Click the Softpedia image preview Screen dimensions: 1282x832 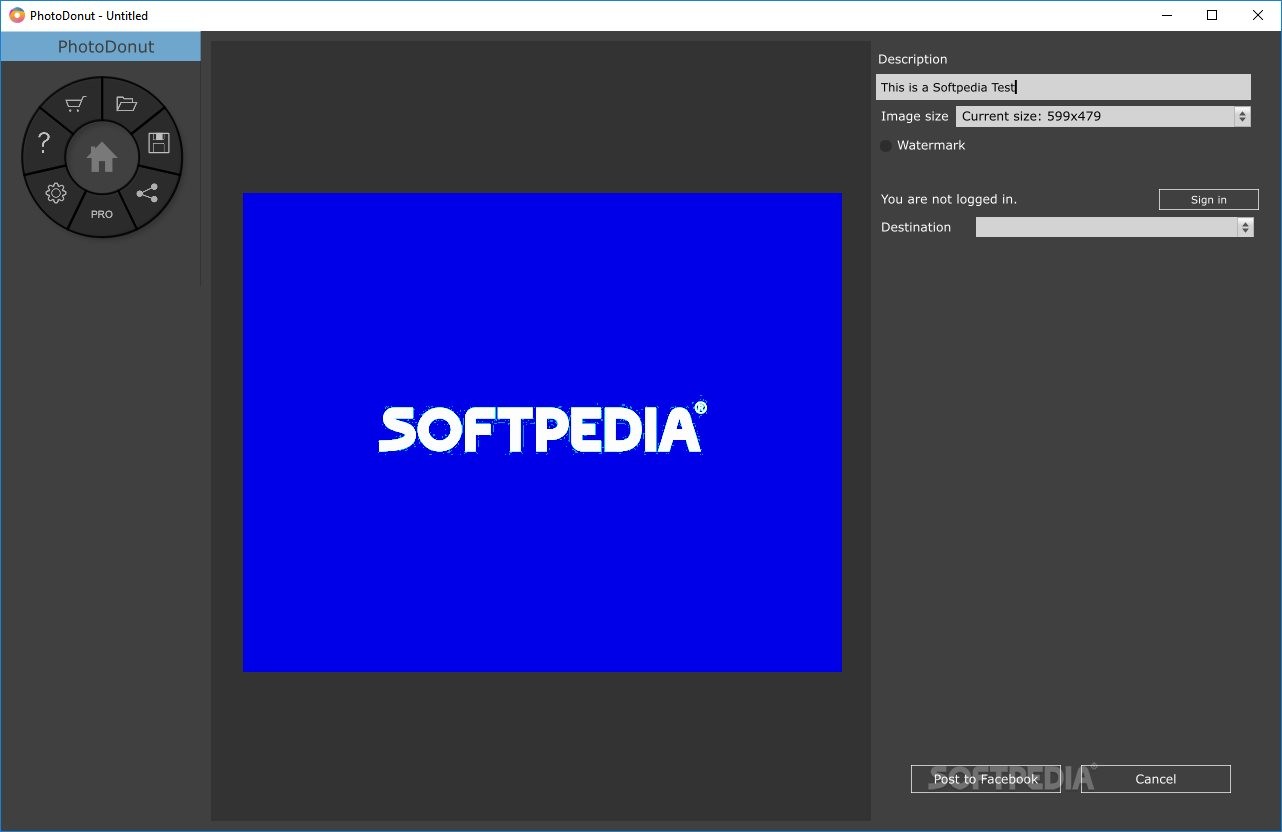[542, 432]
